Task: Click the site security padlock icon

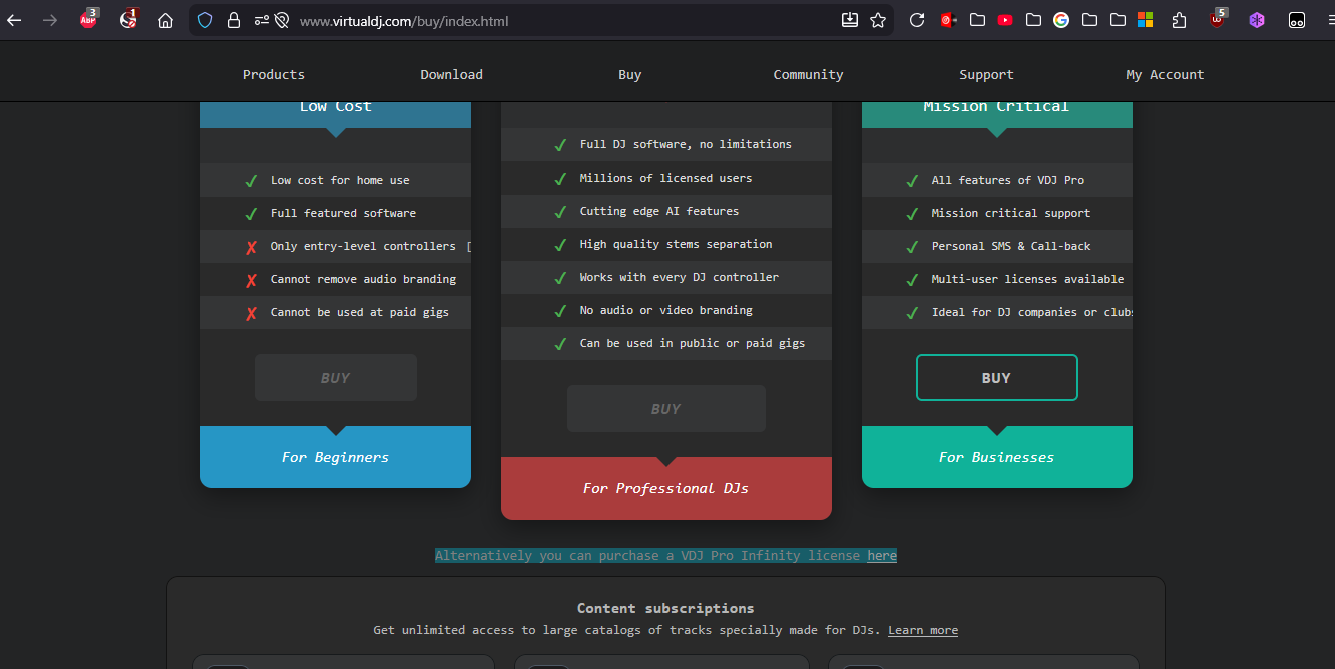Action: tap(233, 20)
